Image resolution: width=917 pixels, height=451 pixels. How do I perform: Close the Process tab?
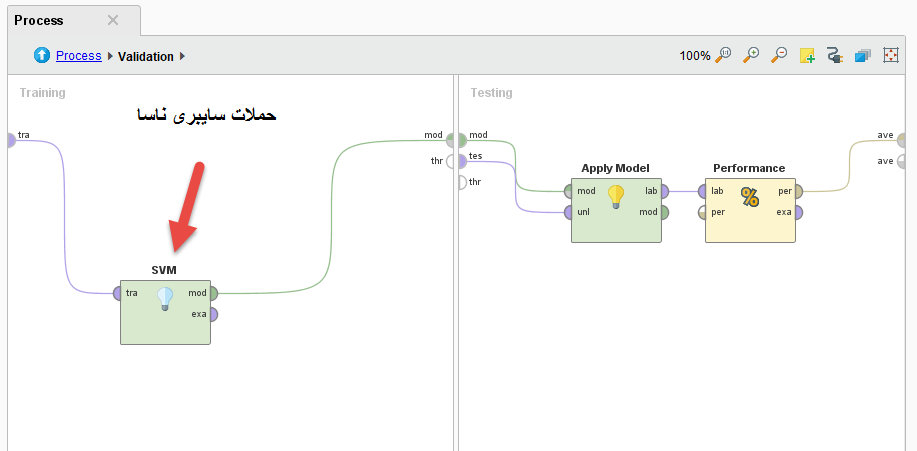[113, 20]
